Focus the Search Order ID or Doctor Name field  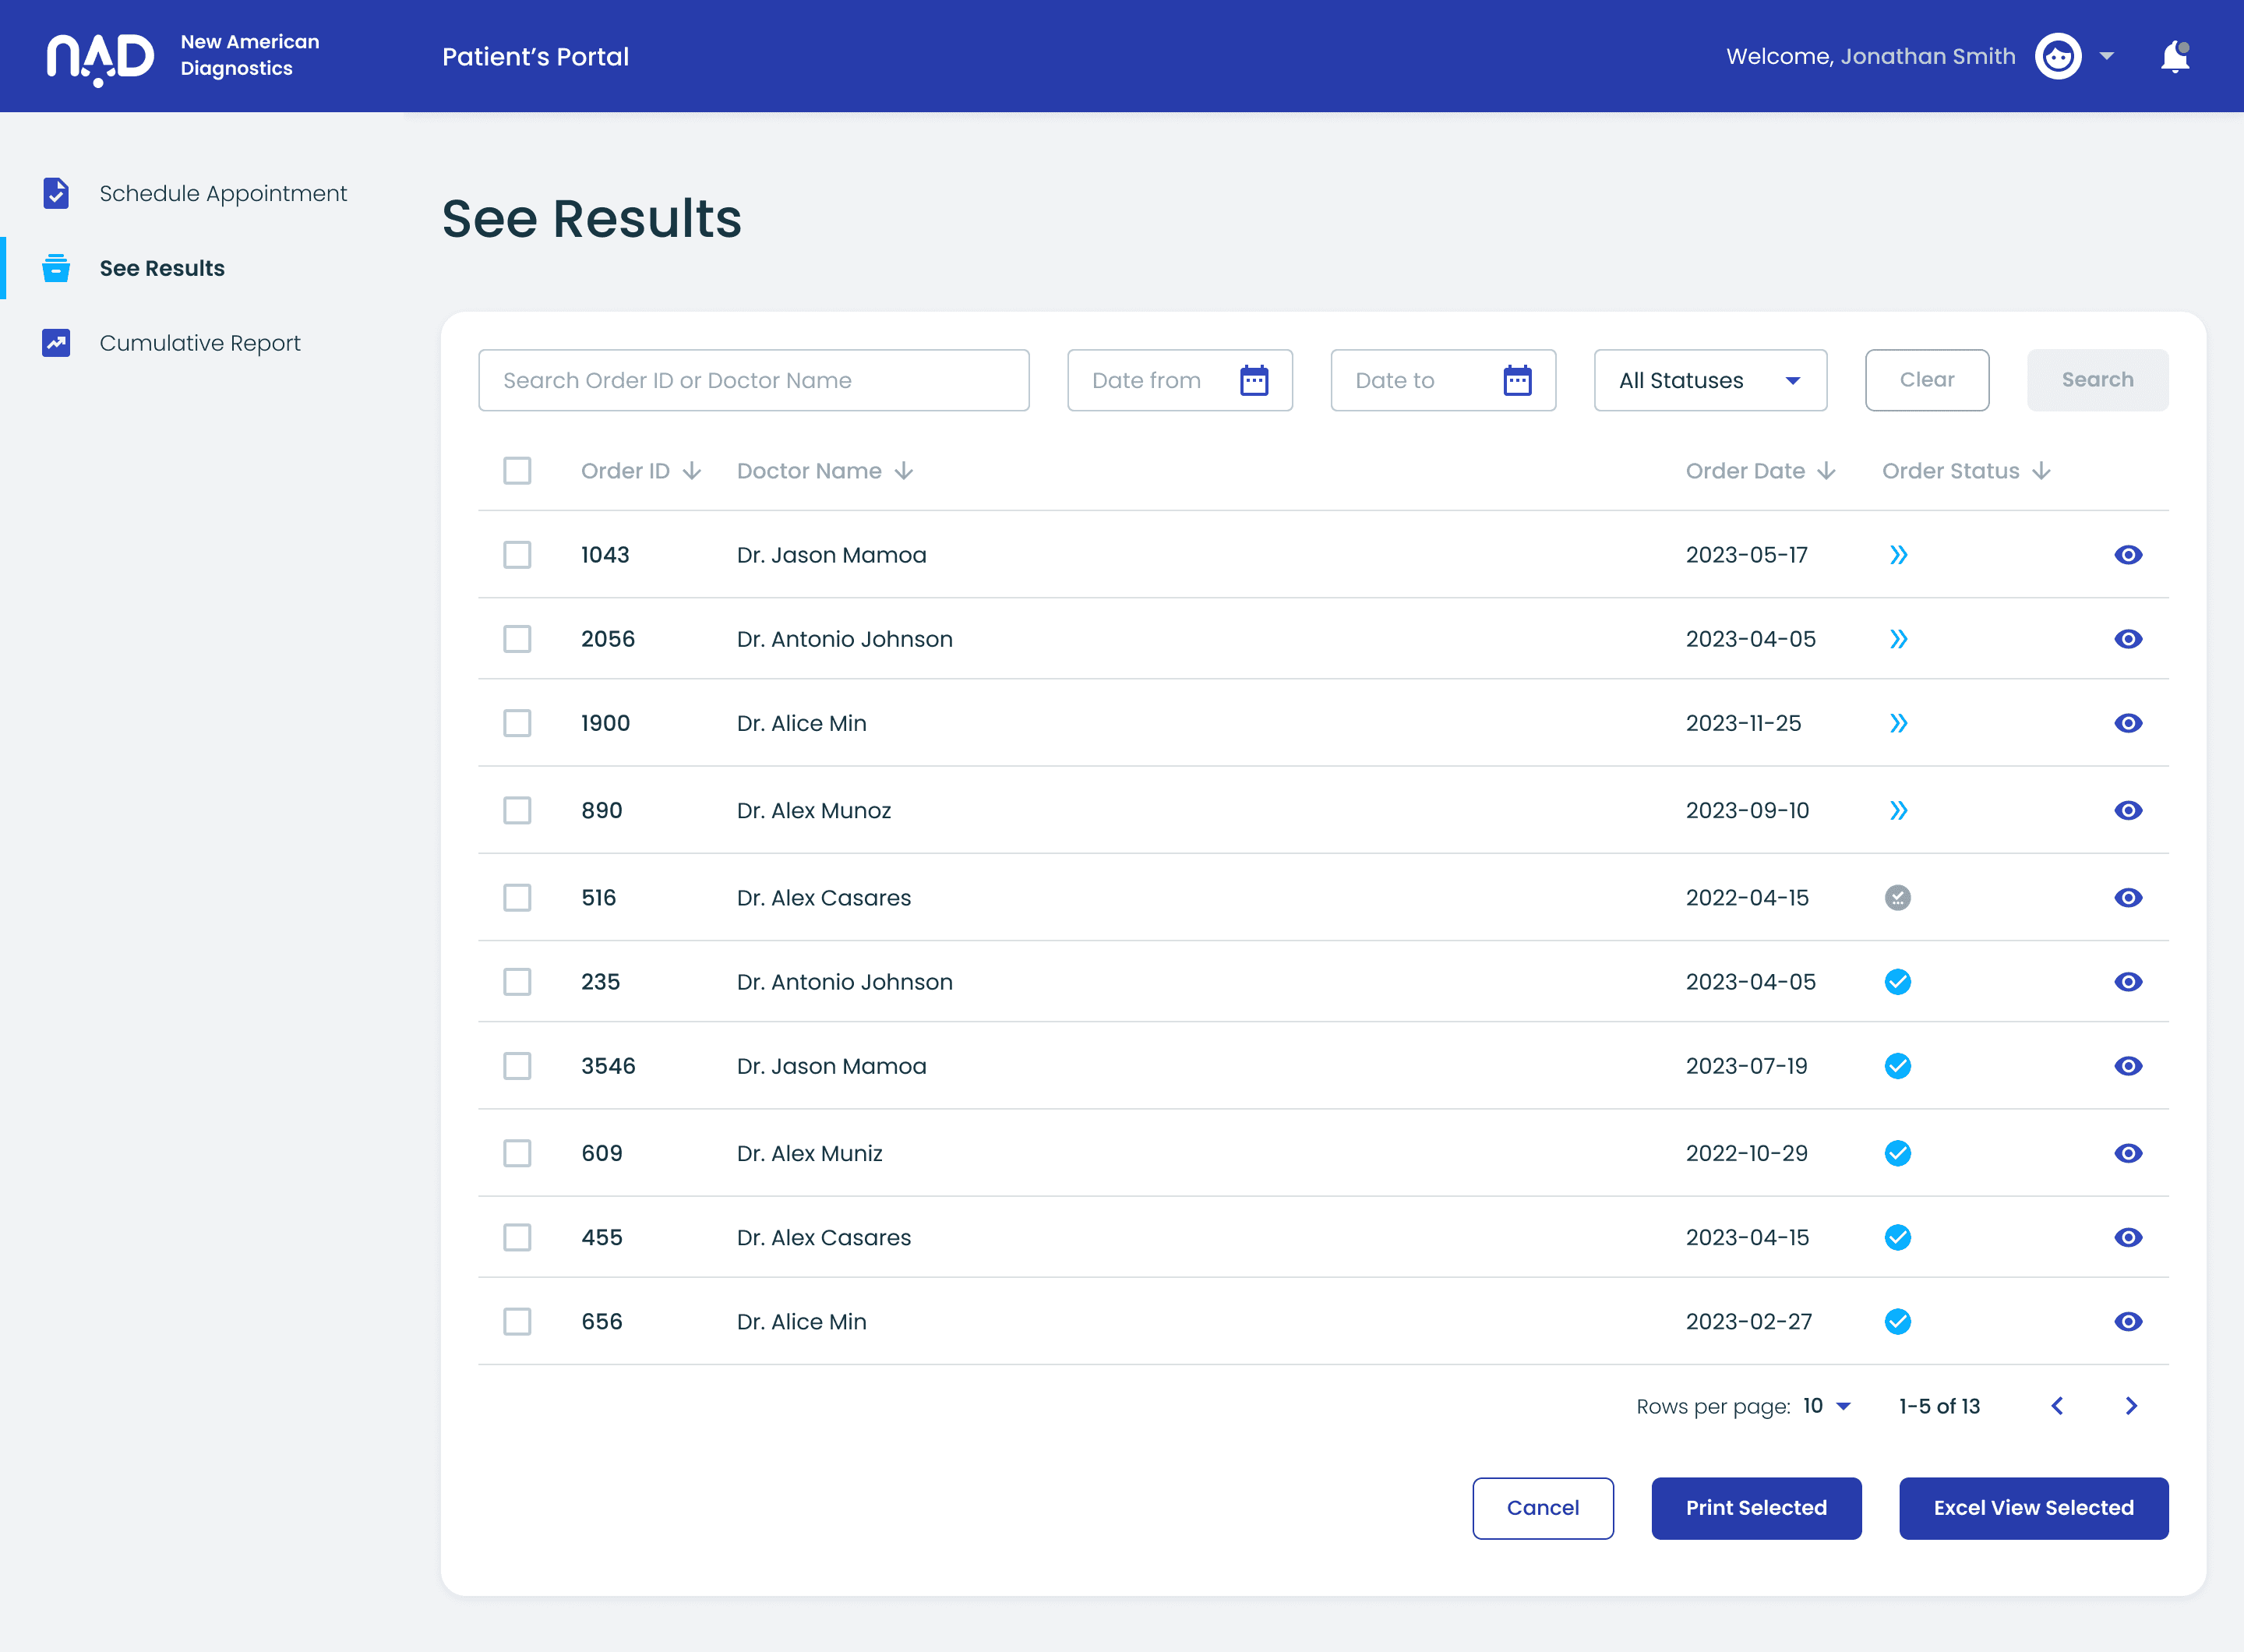(754, 380)
